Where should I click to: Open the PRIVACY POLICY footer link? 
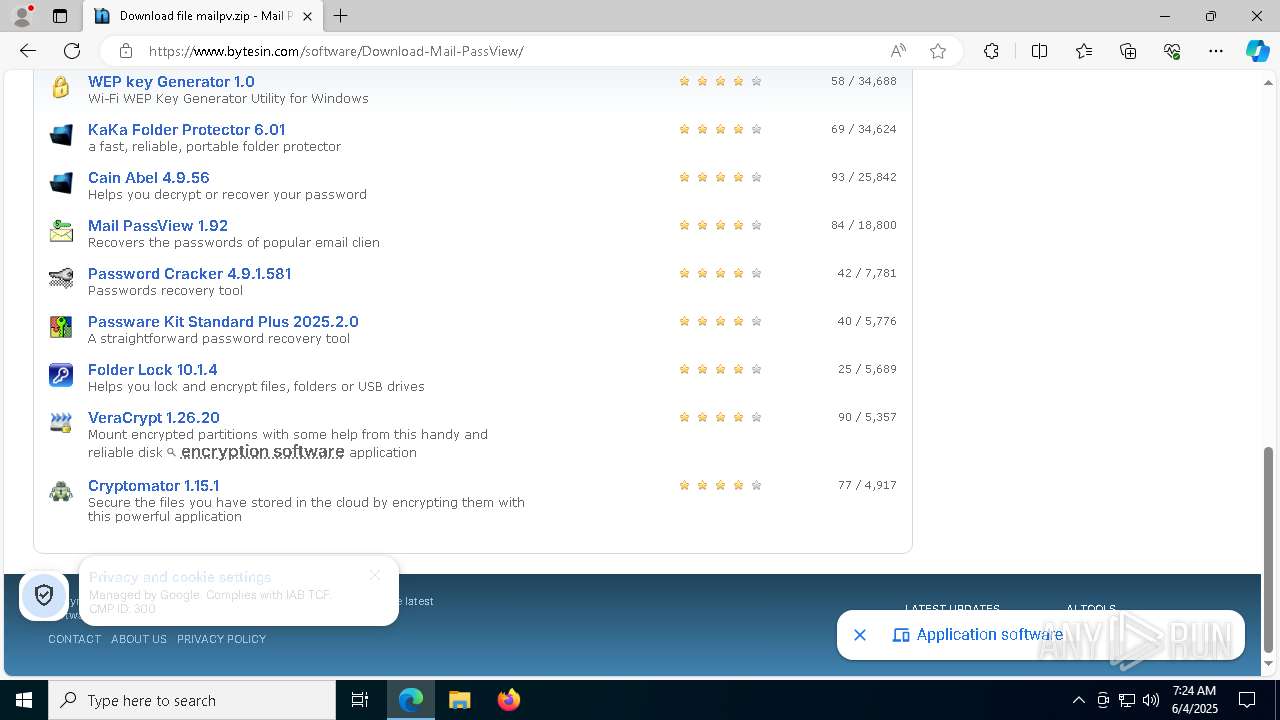pos(221,639)
